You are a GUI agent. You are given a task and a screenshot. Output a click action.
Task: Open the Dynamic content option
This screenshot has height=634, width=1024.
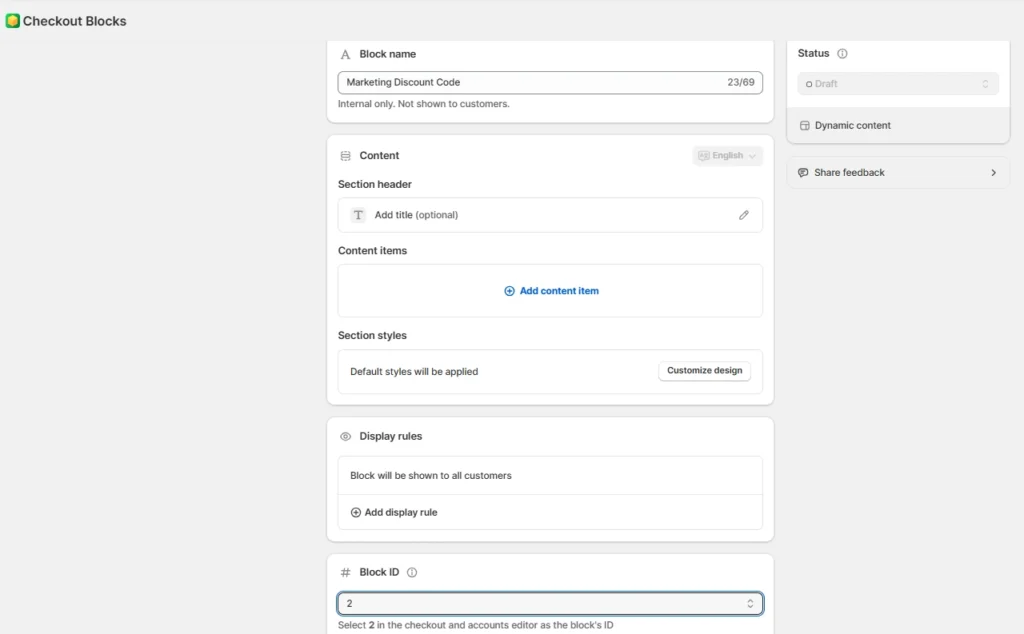(x=852, y=126)
